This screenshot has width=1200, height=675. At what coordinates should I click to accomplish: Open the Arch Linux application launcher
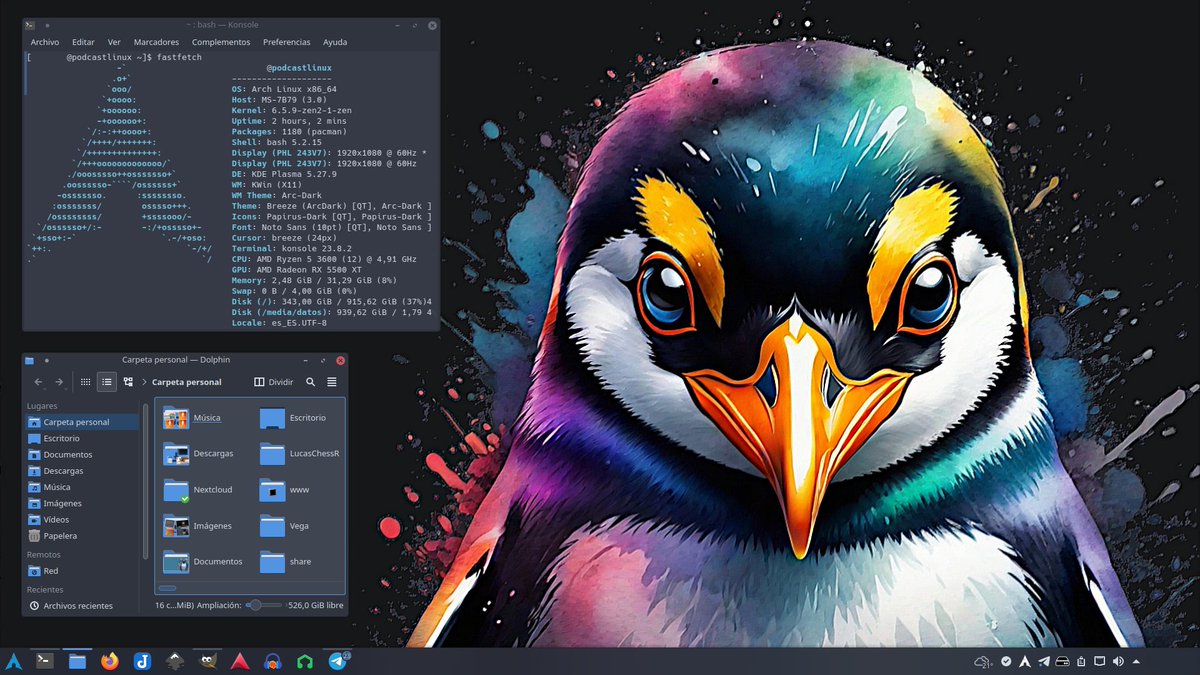coord(14,660)
